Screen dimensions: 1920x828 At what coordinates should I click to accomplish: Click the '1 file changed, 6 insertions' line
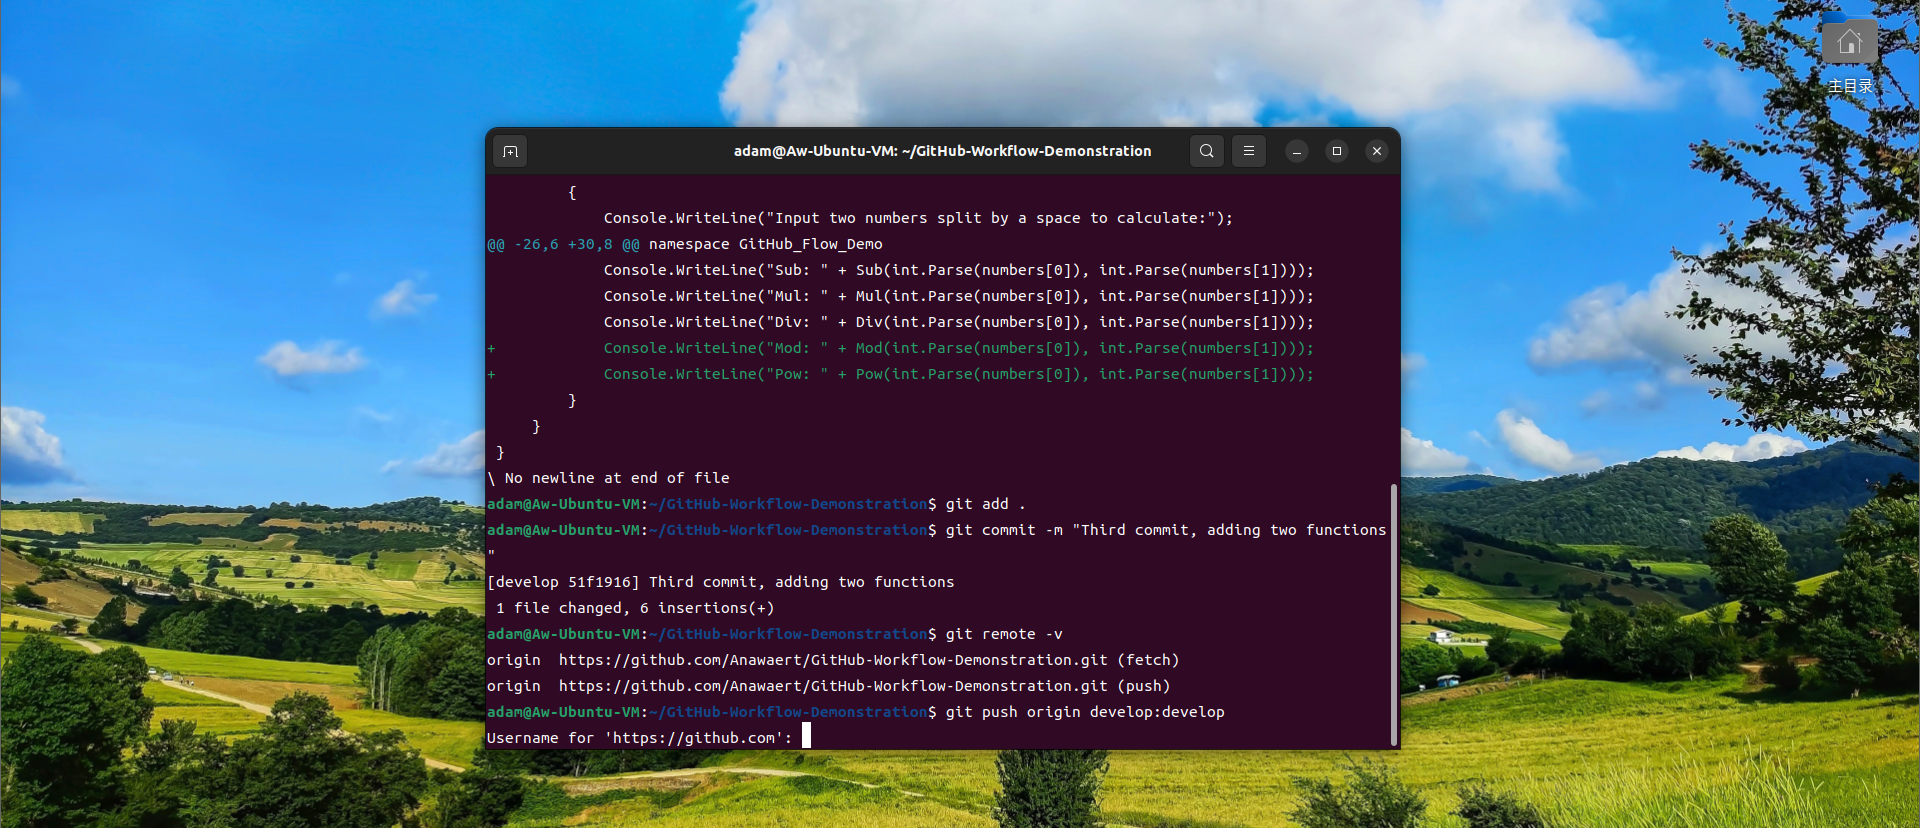point(634,608)
